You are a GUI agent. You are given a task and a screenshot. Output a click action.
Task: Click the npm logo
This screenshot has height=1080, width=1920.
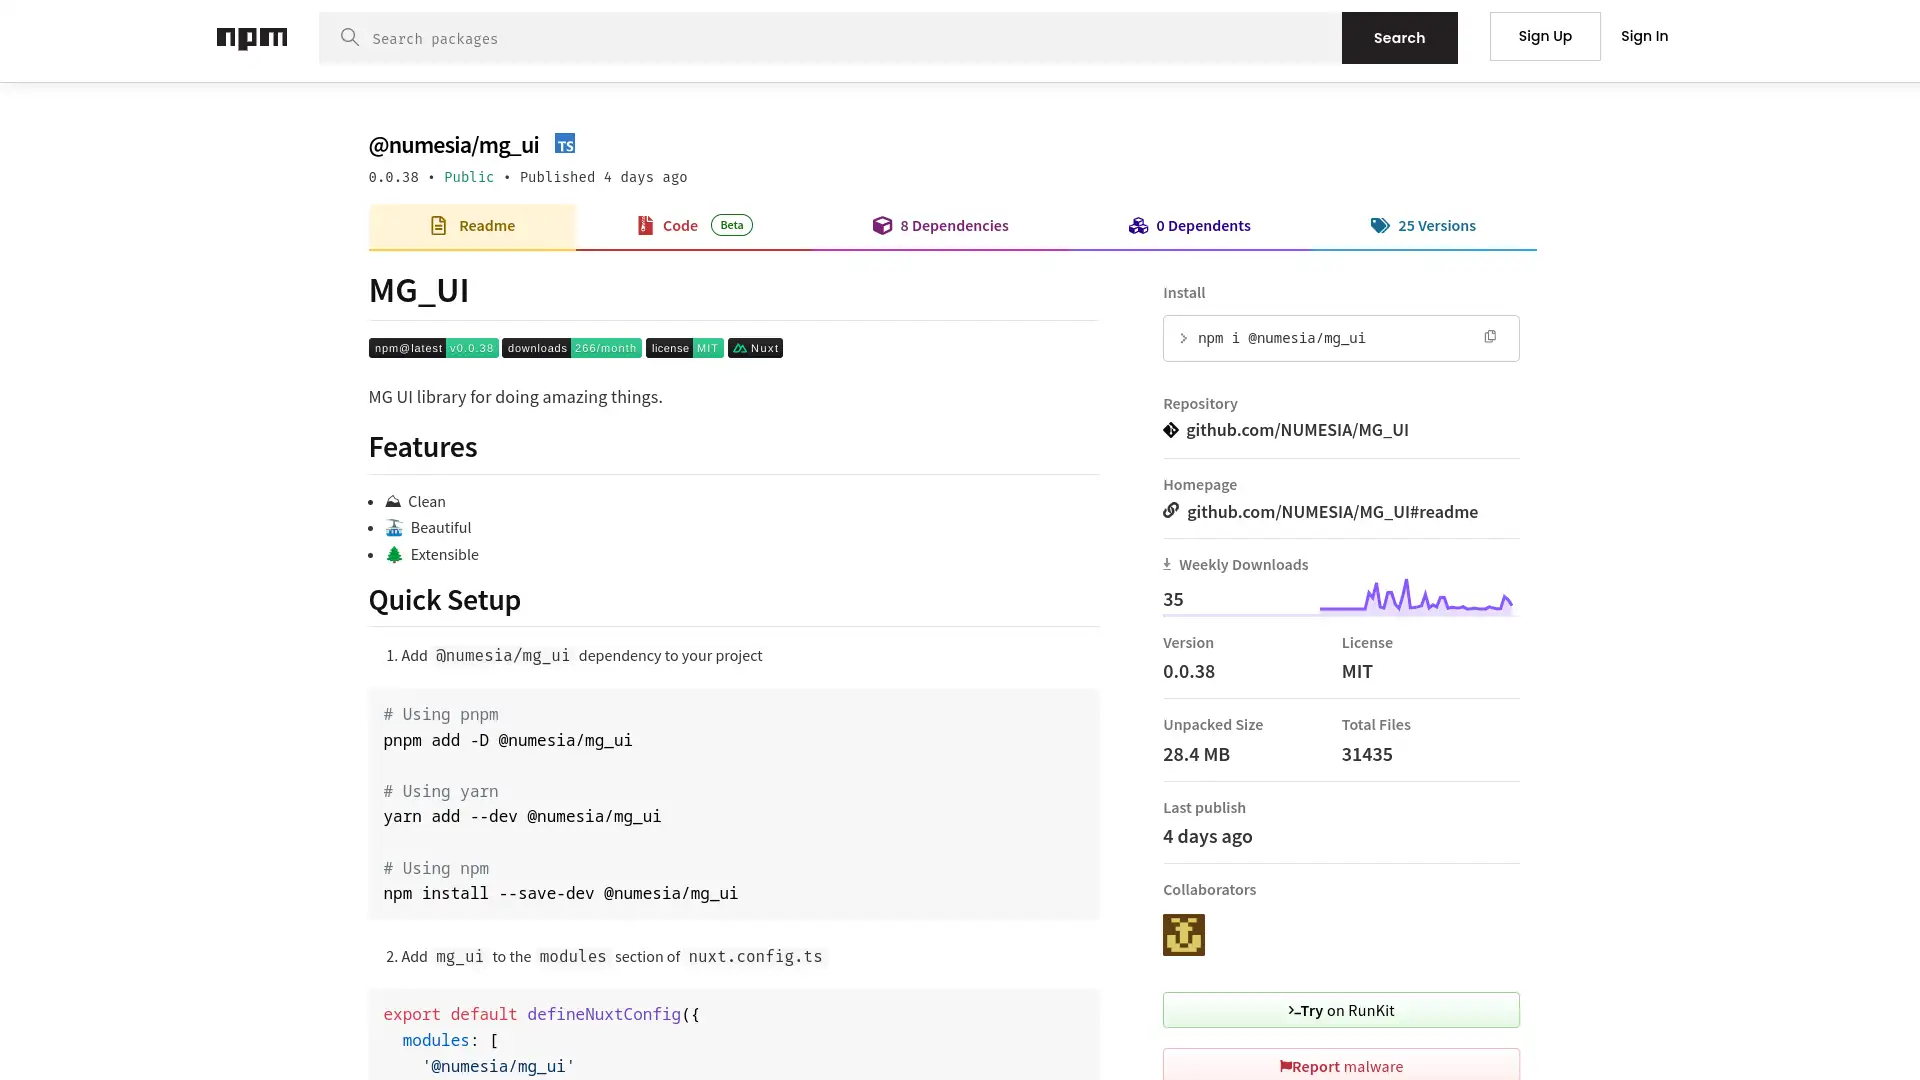[252, 38]
